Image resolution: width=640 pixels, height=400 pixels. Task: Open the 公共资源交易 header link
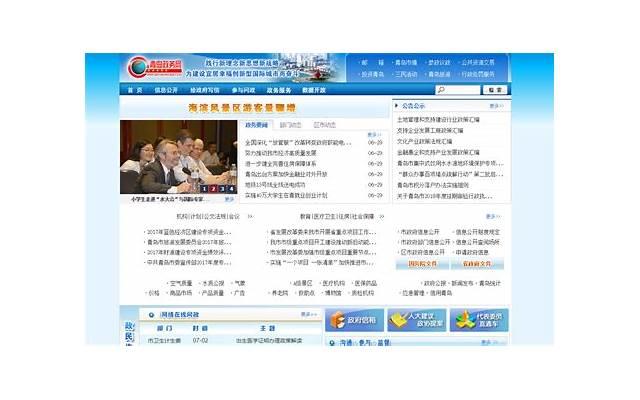coord(478,62)
